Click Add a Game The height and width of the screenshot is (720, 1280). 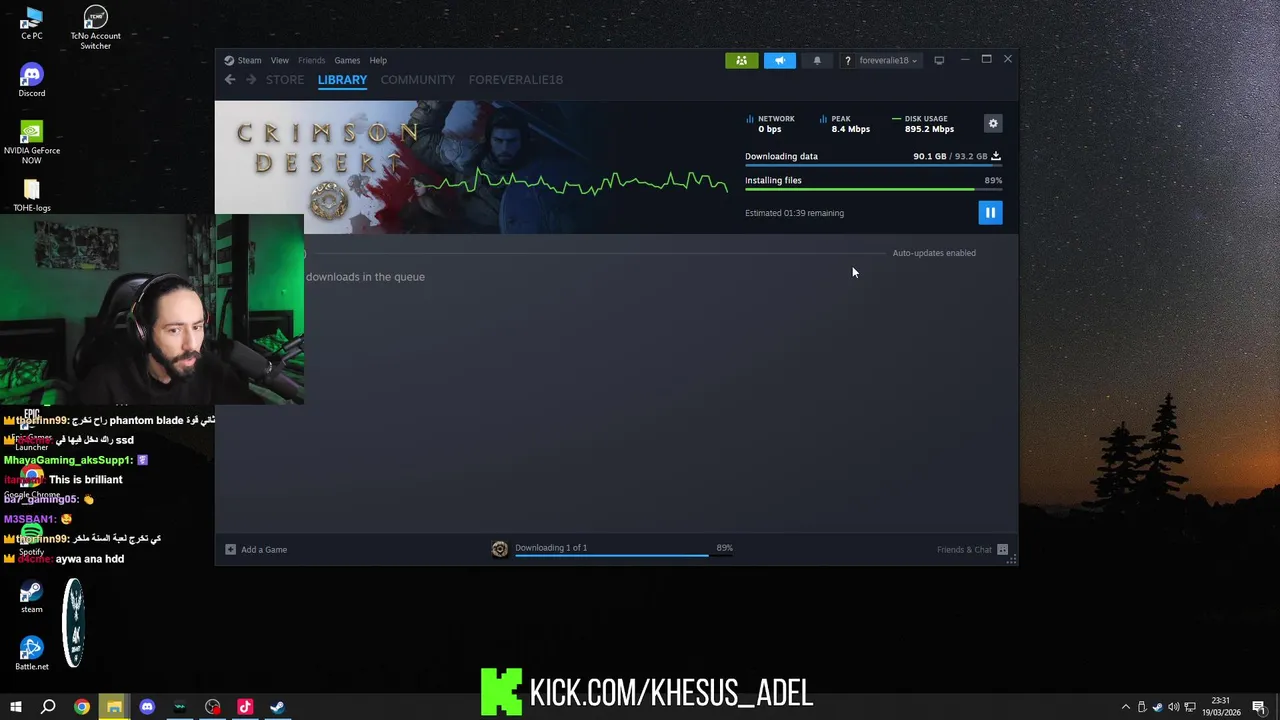coord(264,549)
